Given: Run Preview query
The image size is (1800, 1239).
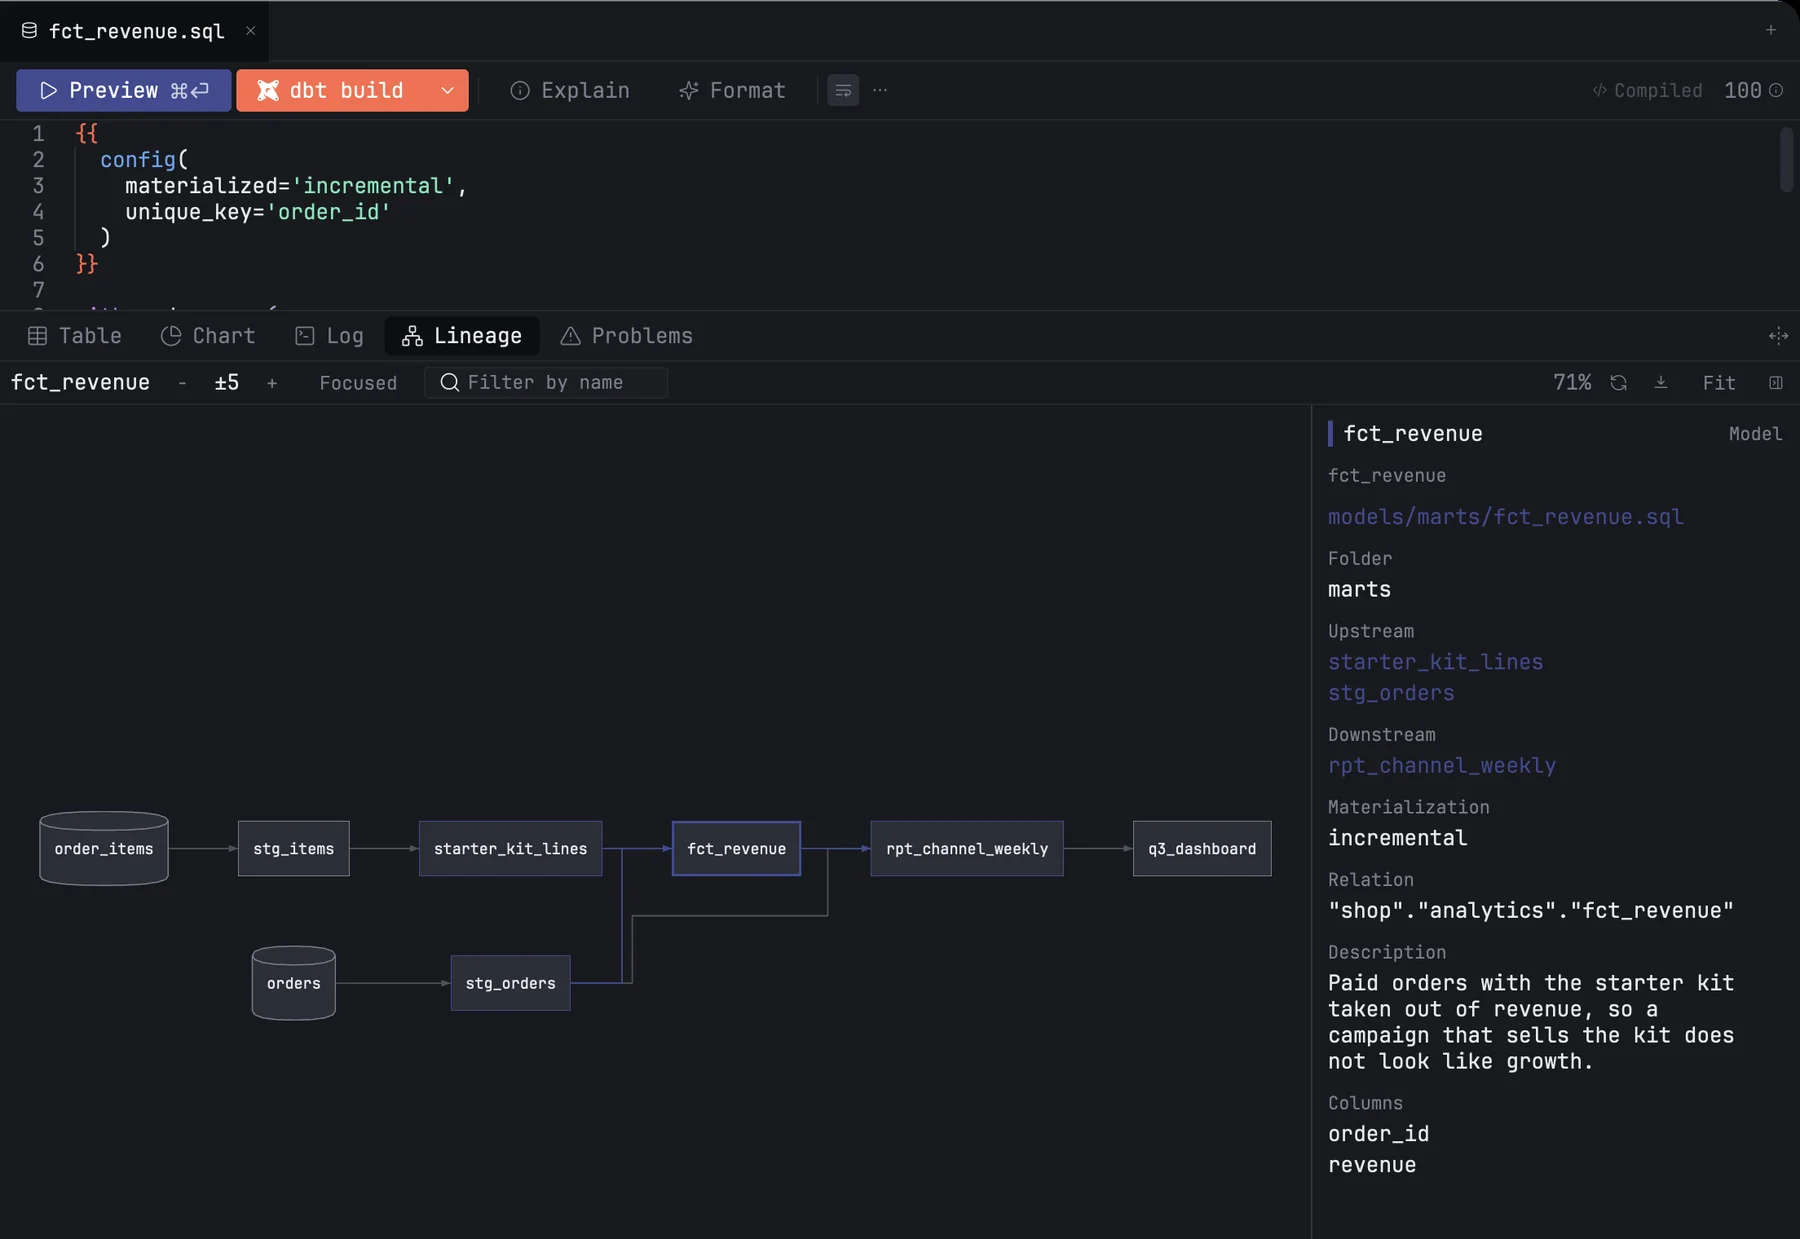Looking at the screenshot, I should pos(124,90).
